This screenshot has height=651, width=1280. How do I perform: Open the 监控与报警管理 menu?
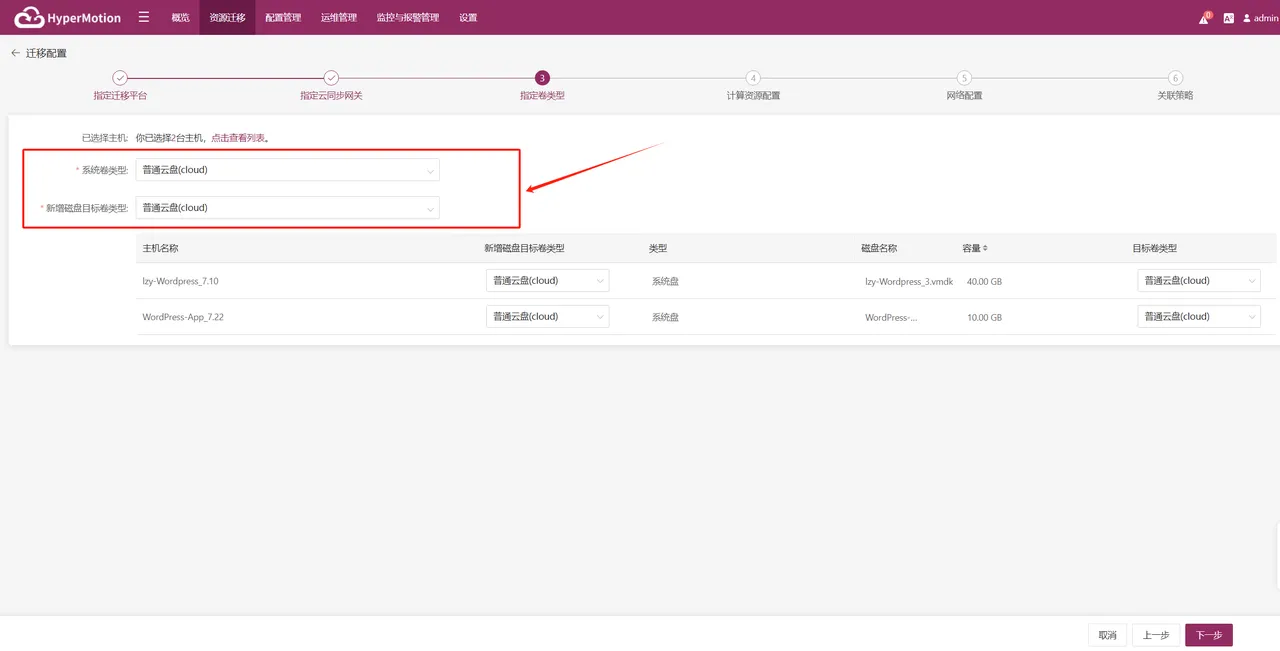tap(408, 18)
